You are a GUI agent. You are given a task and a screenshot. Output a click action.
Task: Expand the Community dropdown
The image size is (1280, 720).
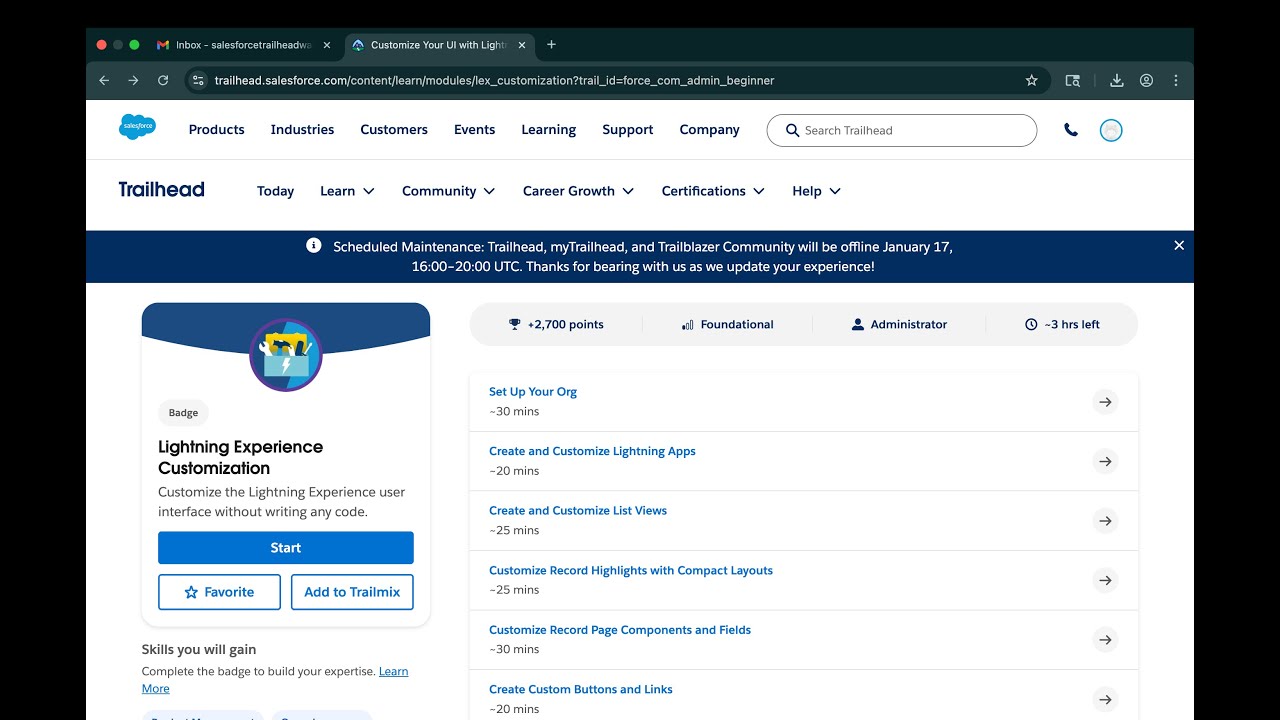pyautogui.click(x=448, y=191)
